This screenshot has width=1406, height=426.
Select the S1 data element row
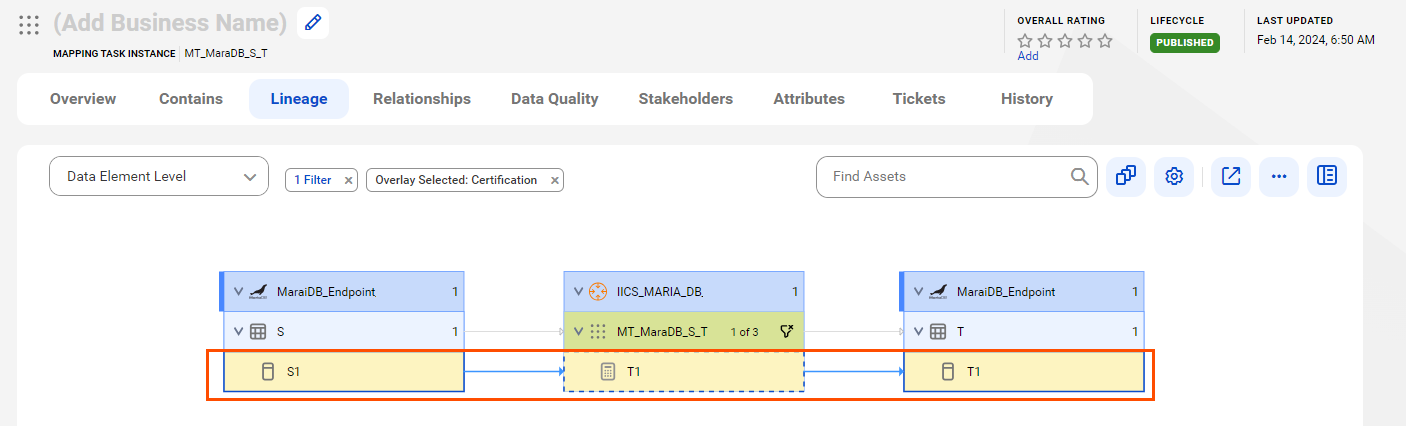(x=343, y=371)
